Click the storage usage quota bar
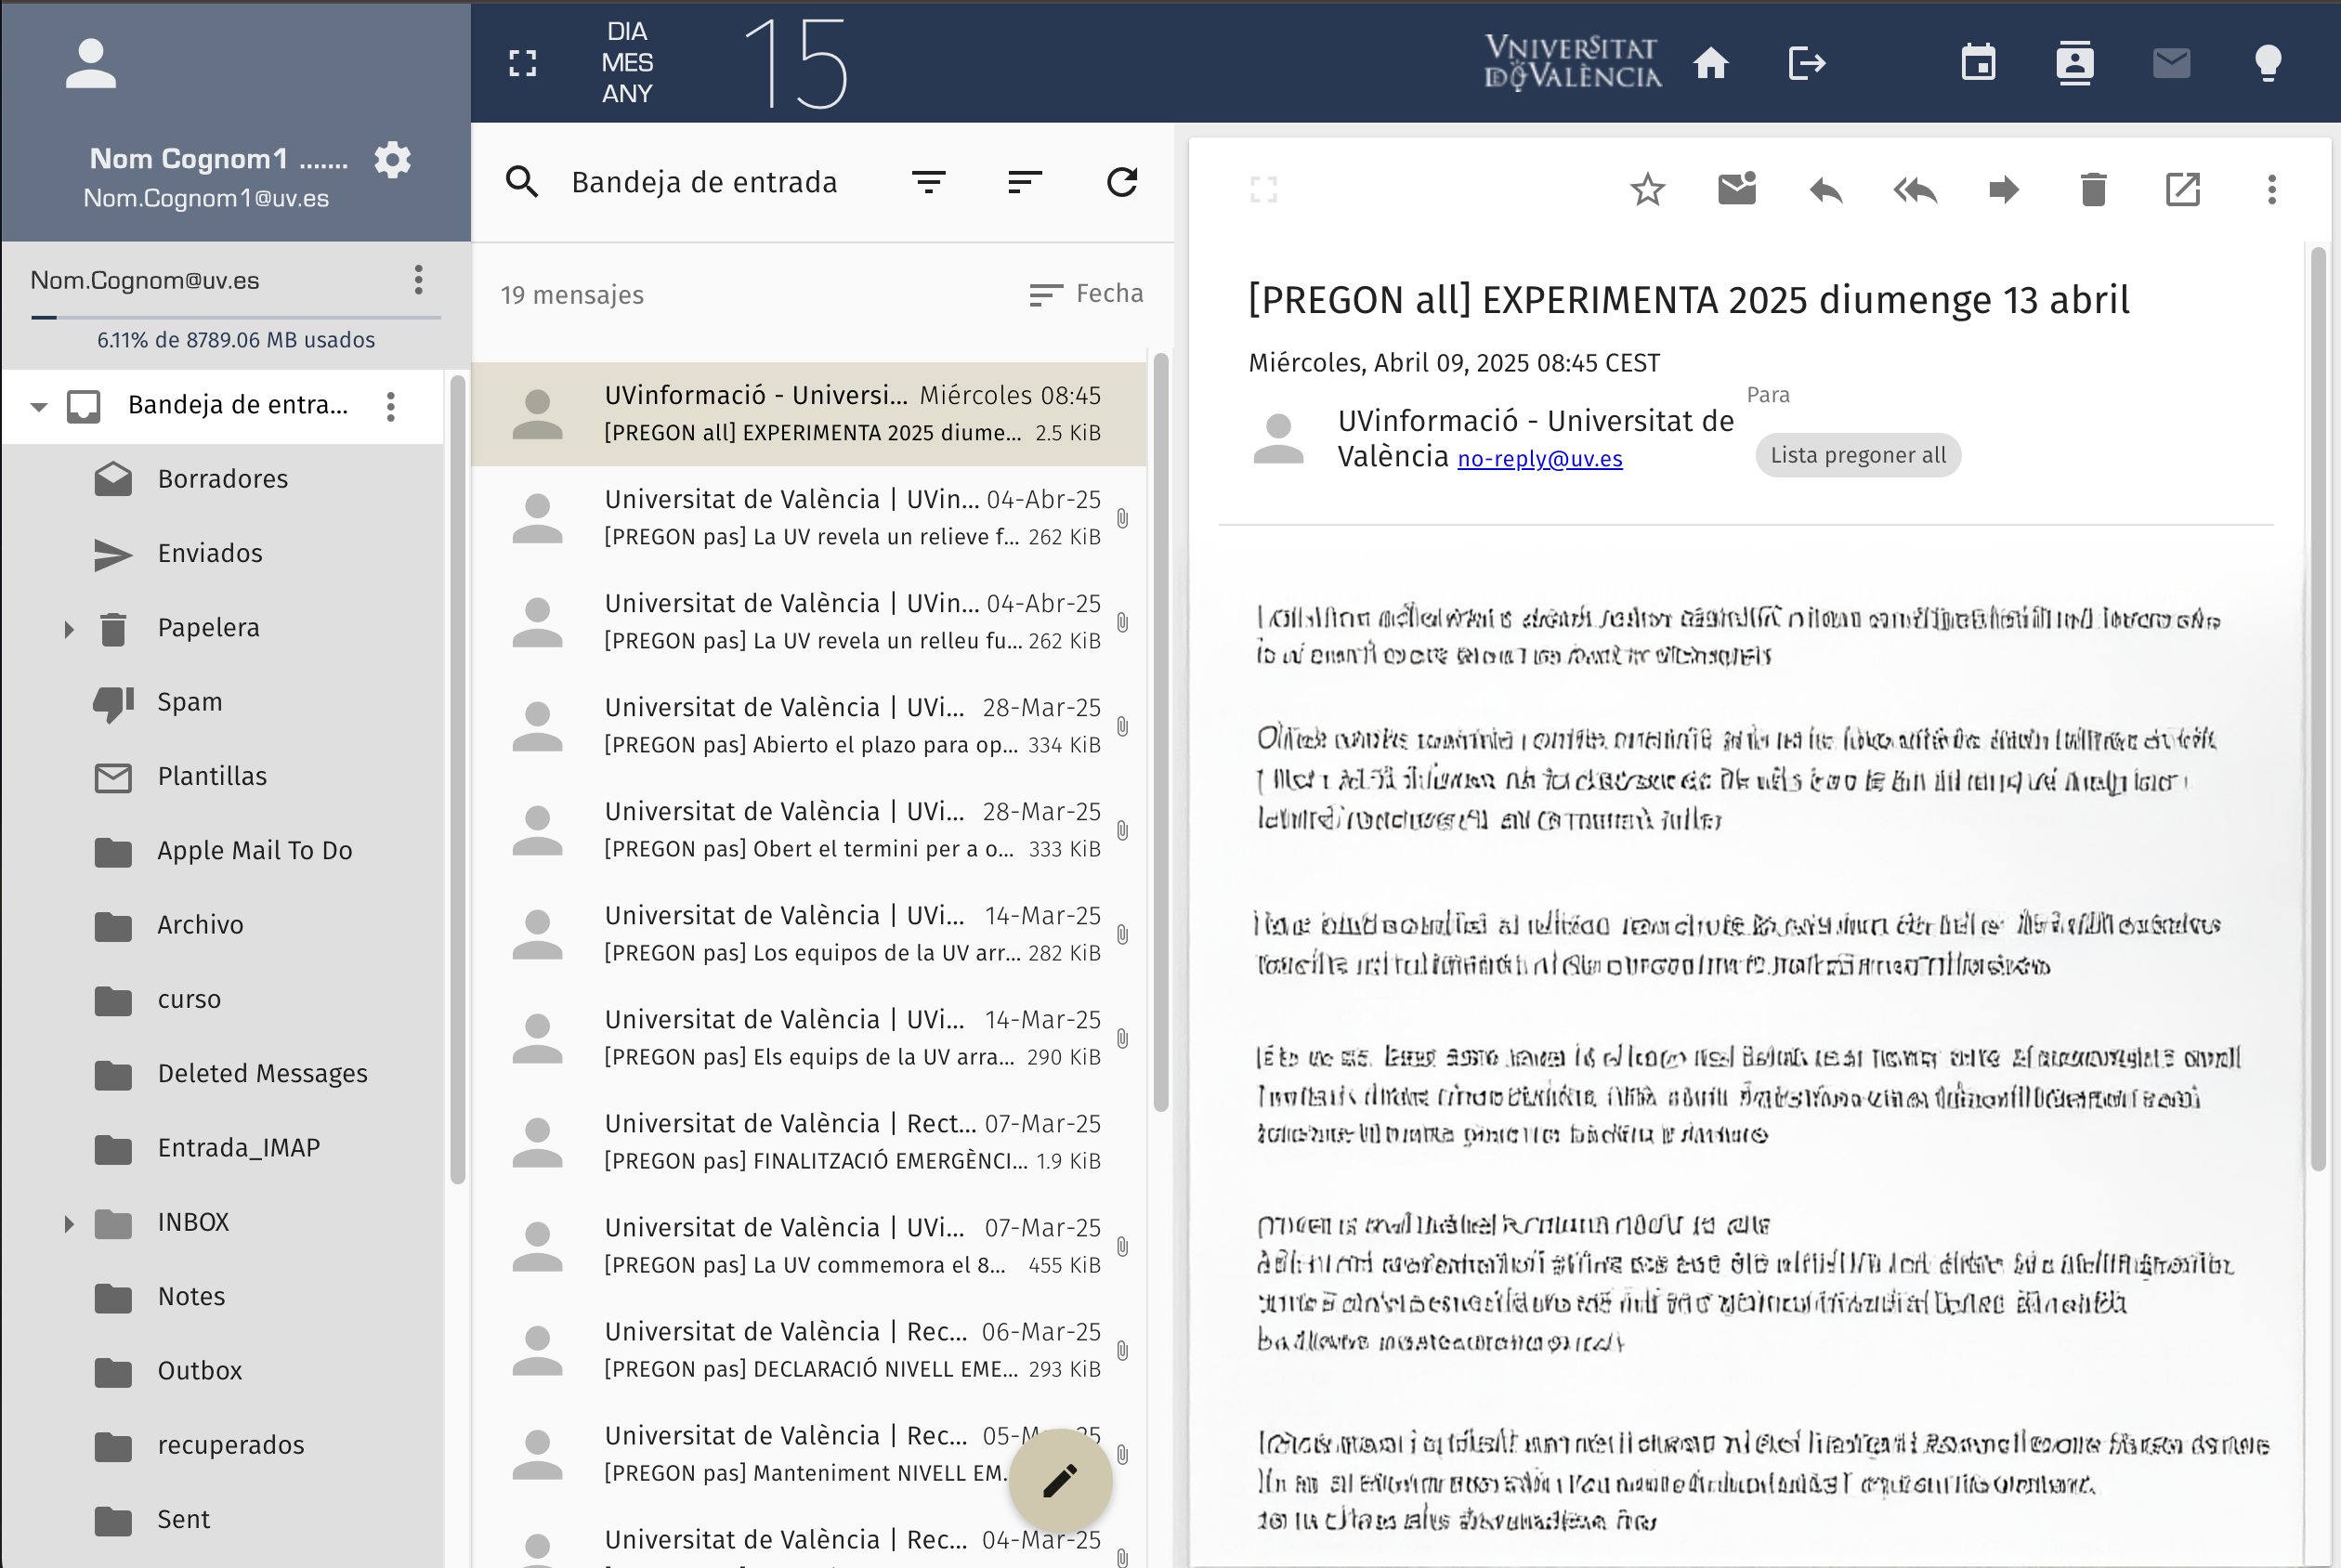Image resolution: width=2341 pixels, height=1568 pixels. [235, 318]
